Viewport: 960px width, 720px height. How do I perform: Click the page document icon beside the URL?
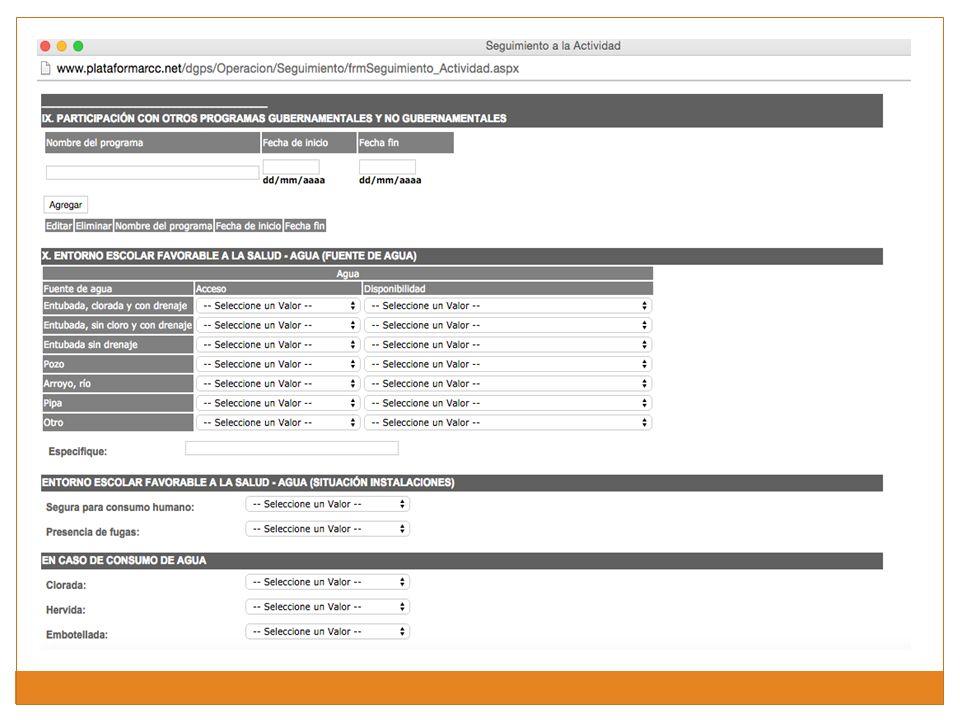point(45,68)
